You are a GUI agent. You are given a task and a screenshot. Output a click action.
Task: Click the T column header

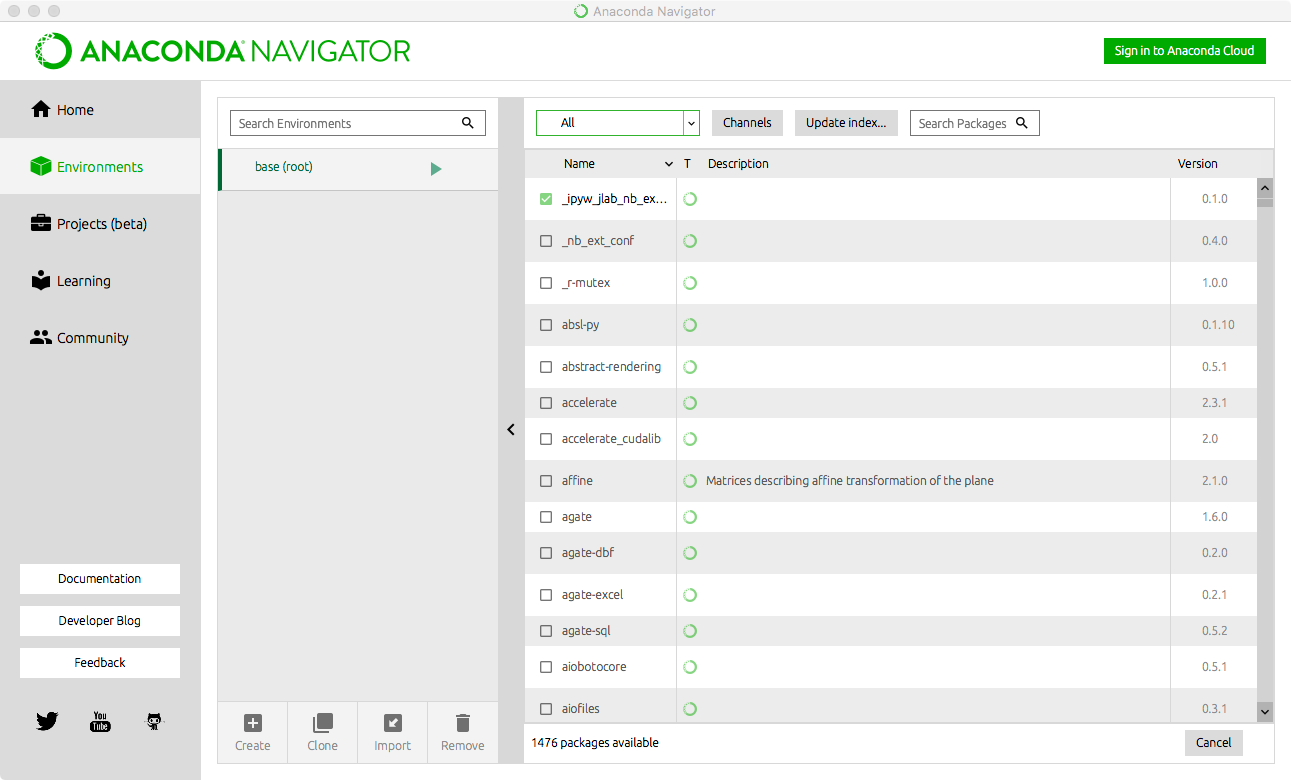click(x=688, y=164)
